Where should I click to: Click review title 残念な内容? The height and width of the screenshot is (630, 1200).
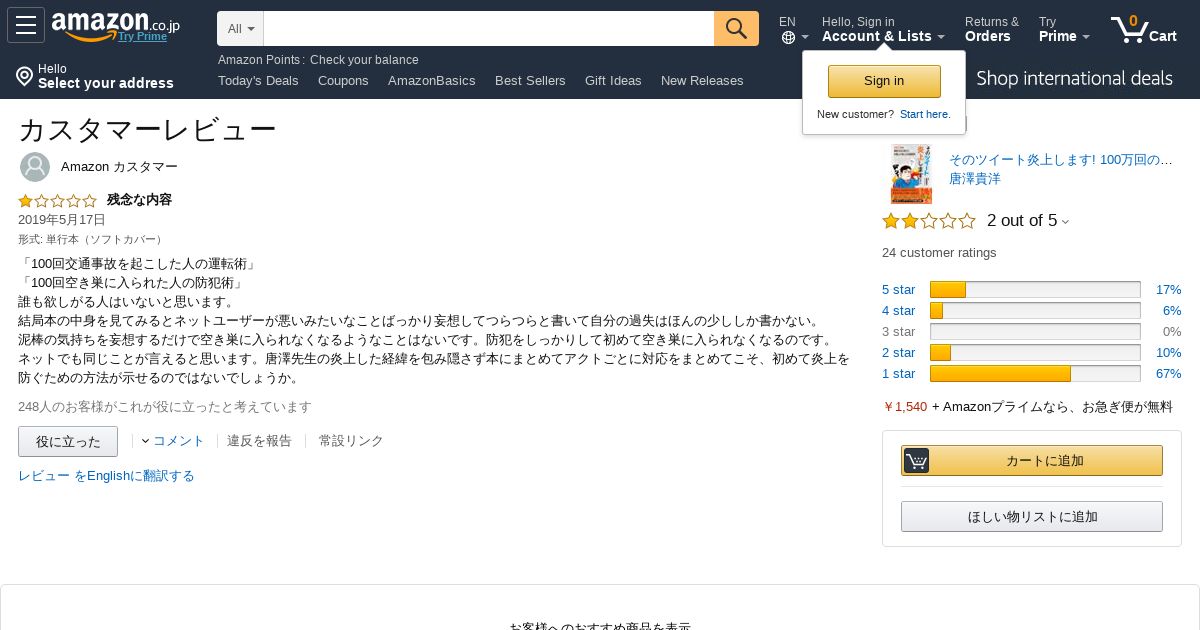point(139,200)
